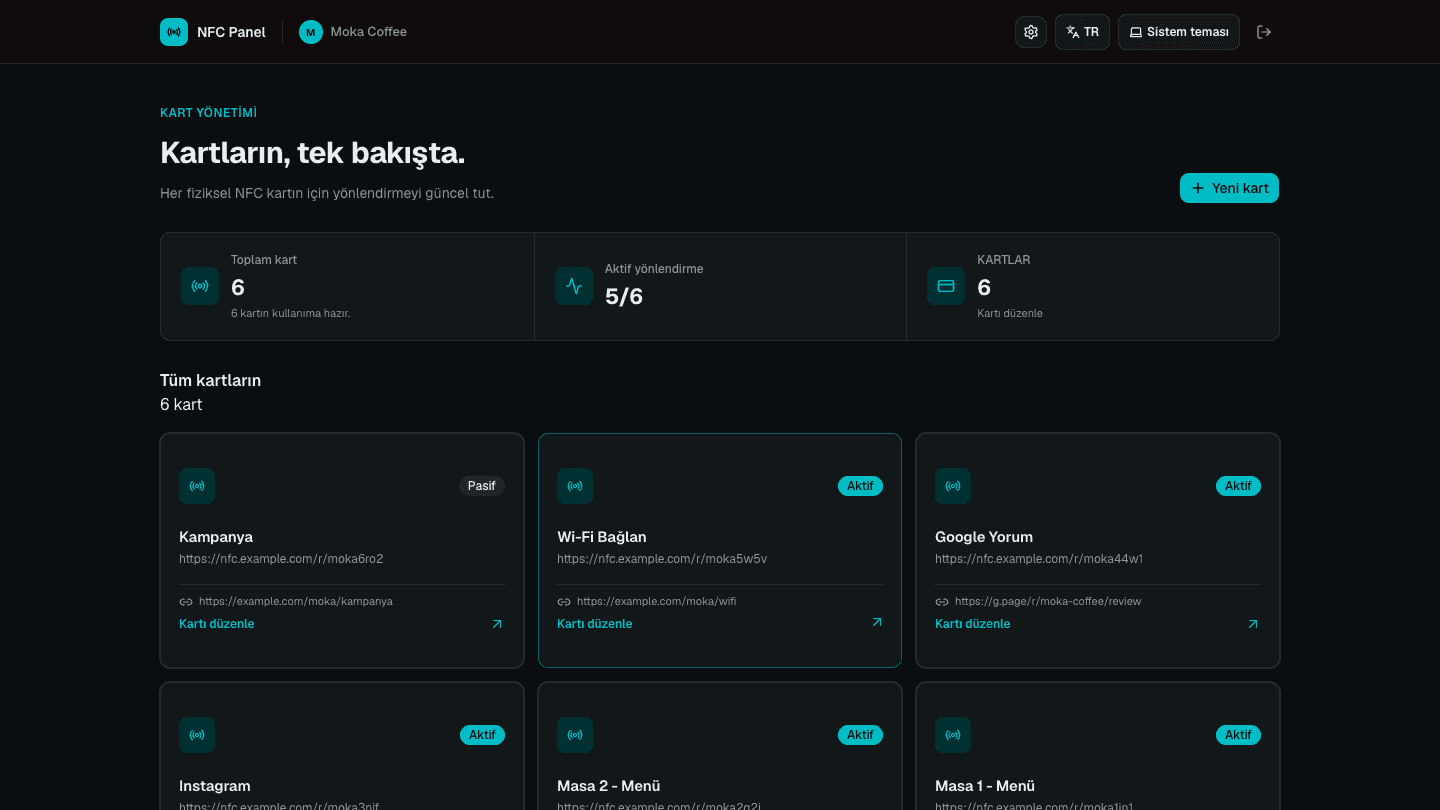Viewport: 1440px width, 810px height.
Task: Click the NFC Panel title text
Action: tap(232, 32)
